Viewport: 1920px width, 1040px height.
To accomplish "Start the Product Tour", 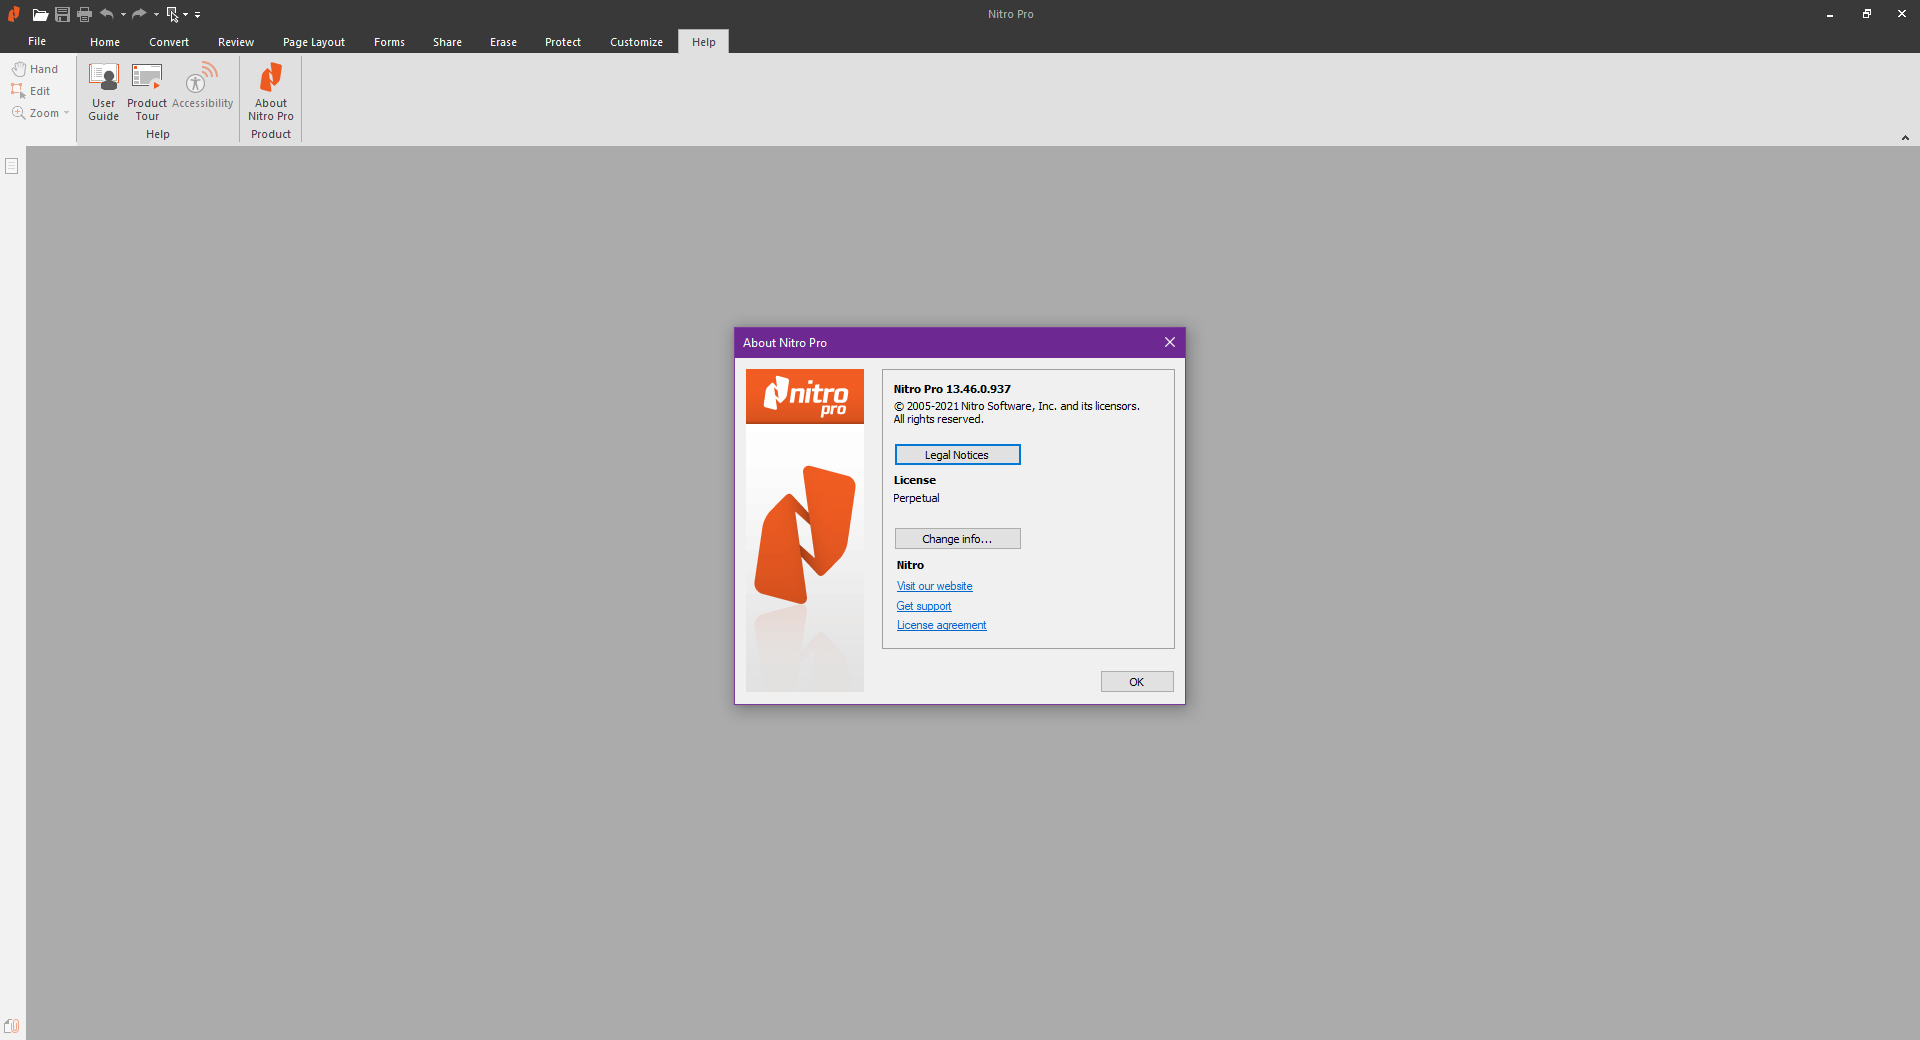I will coord(147,92).
